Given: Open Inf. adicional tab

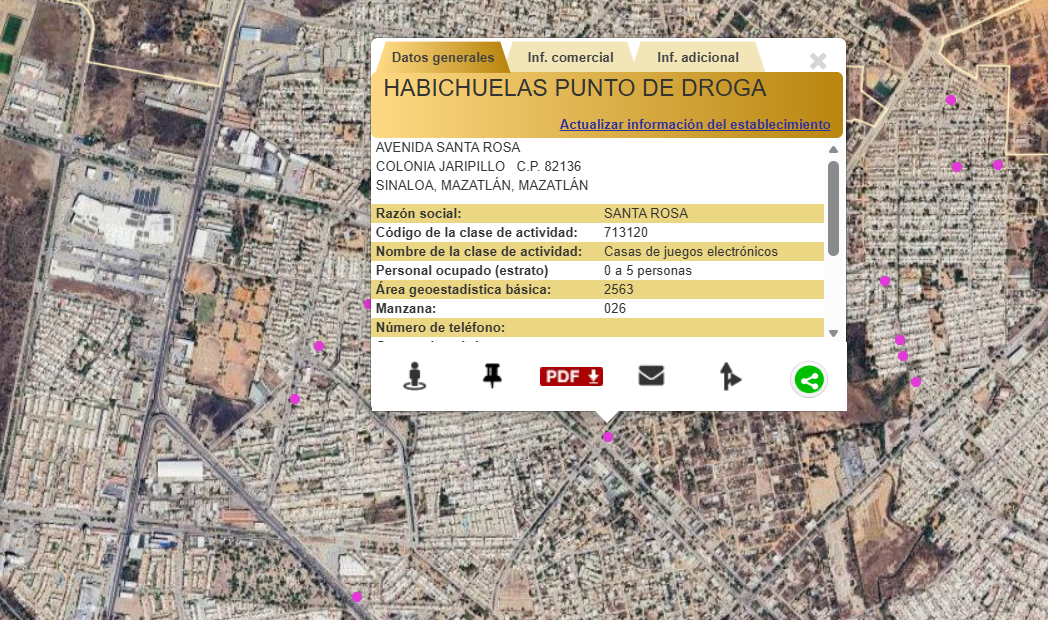Looking at the screenshot, I should [698, 57].
